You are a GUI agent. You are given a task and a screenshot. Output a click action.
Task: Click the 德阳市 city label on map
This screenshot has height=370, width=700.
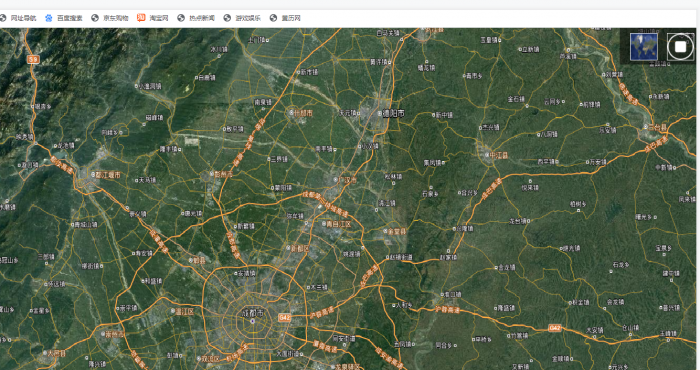[x=393, y=114]
